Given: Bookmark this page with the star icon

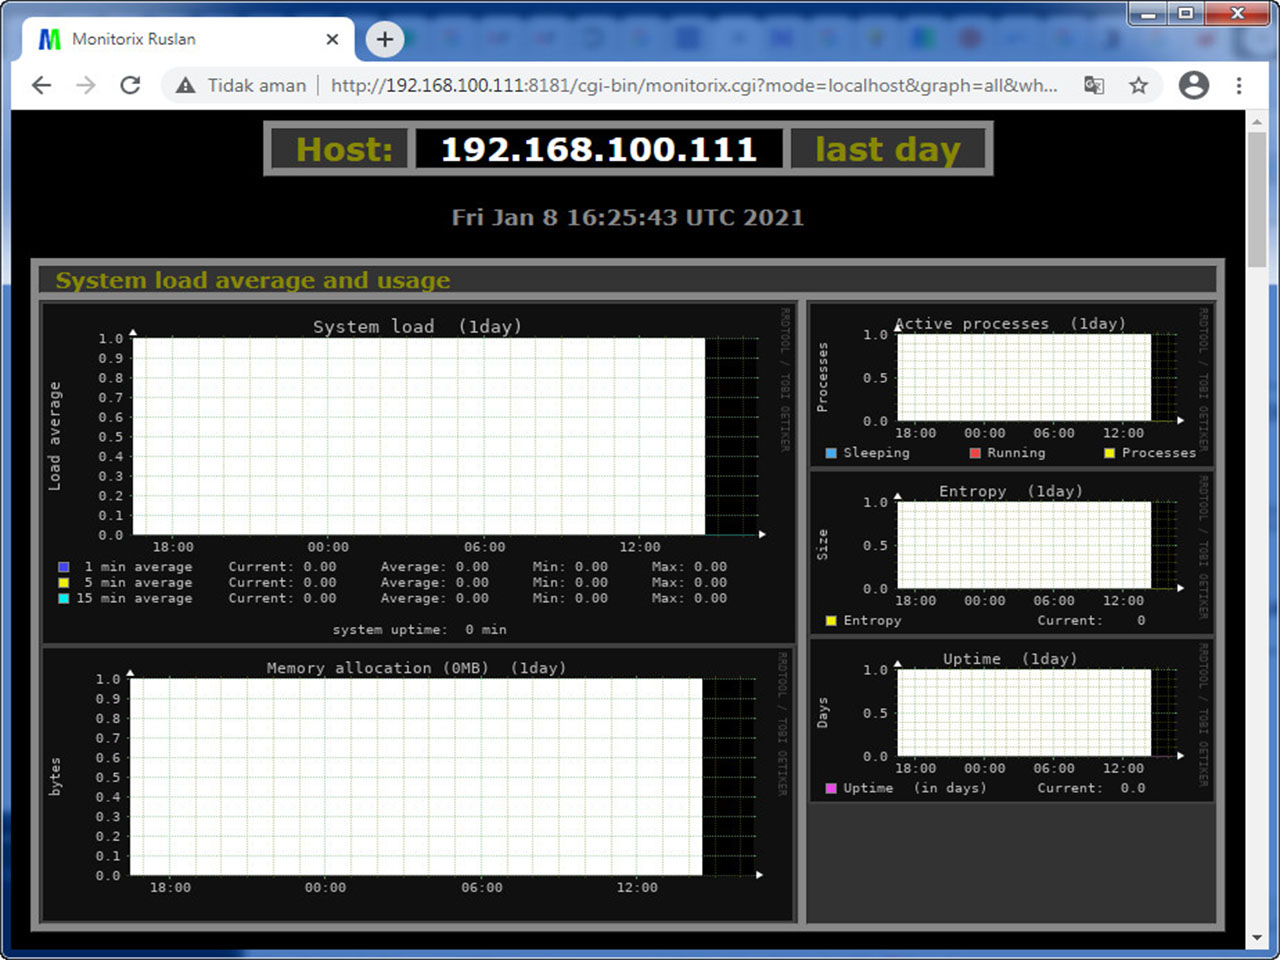Looking at the screenshot, I should 1138,85.
